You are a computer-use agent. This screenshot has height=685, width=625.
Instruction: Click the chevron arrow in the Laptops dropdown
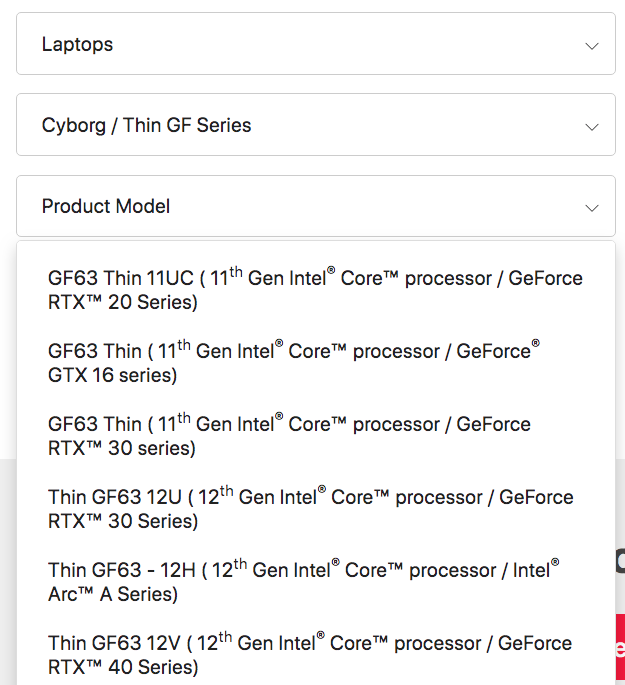(592, 46)
